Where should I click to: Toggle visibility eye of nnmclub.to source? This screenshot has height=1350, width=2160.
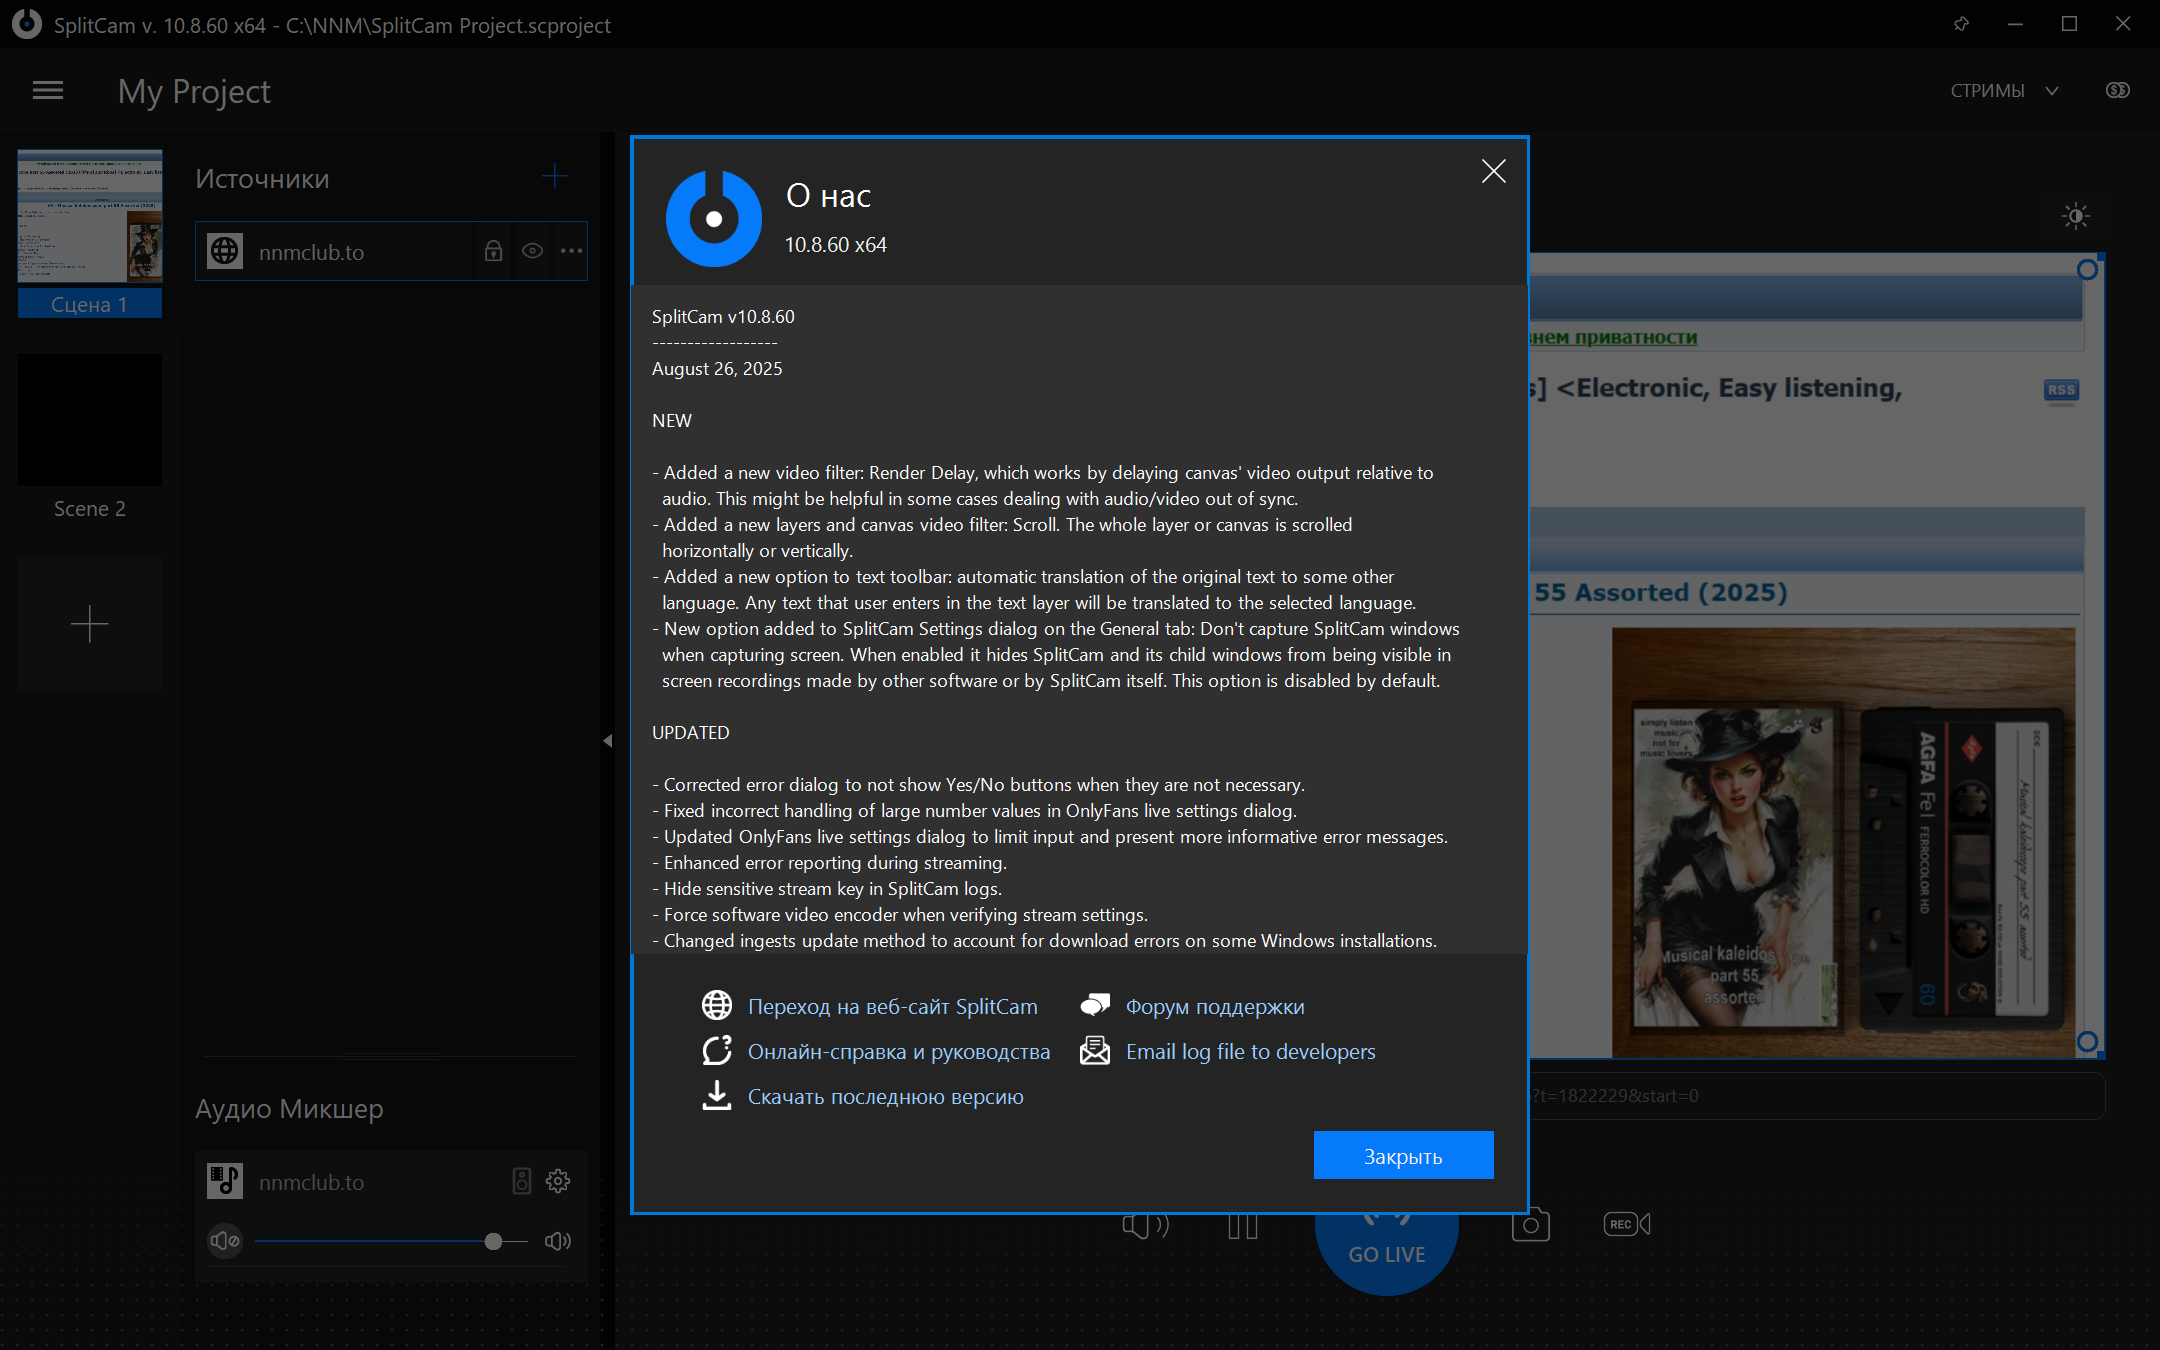tap(532, 251)
